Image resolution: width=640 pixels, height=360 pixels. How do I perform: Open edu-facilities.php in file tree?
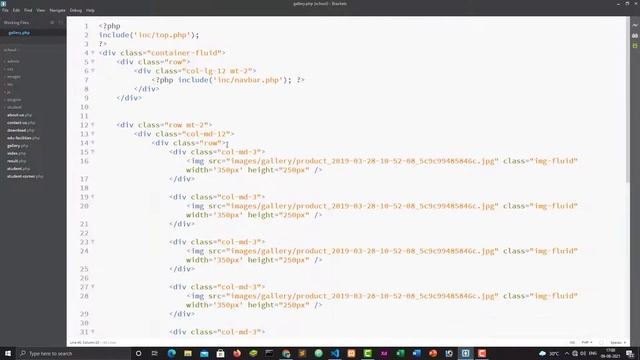(x=23, y=138)
